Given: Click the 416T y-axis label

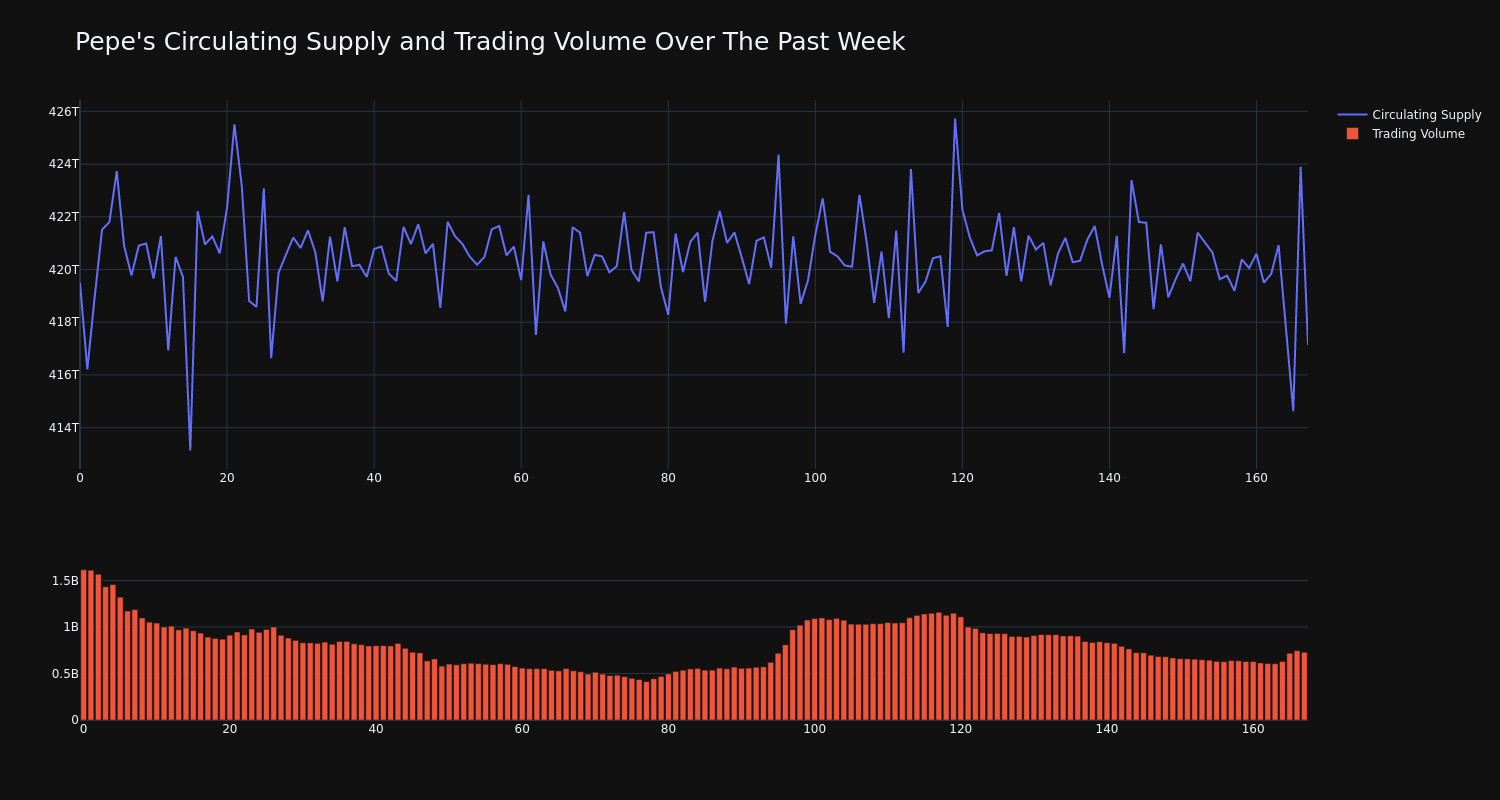Looking at the screenshot, I should click(x=63, y=375).
